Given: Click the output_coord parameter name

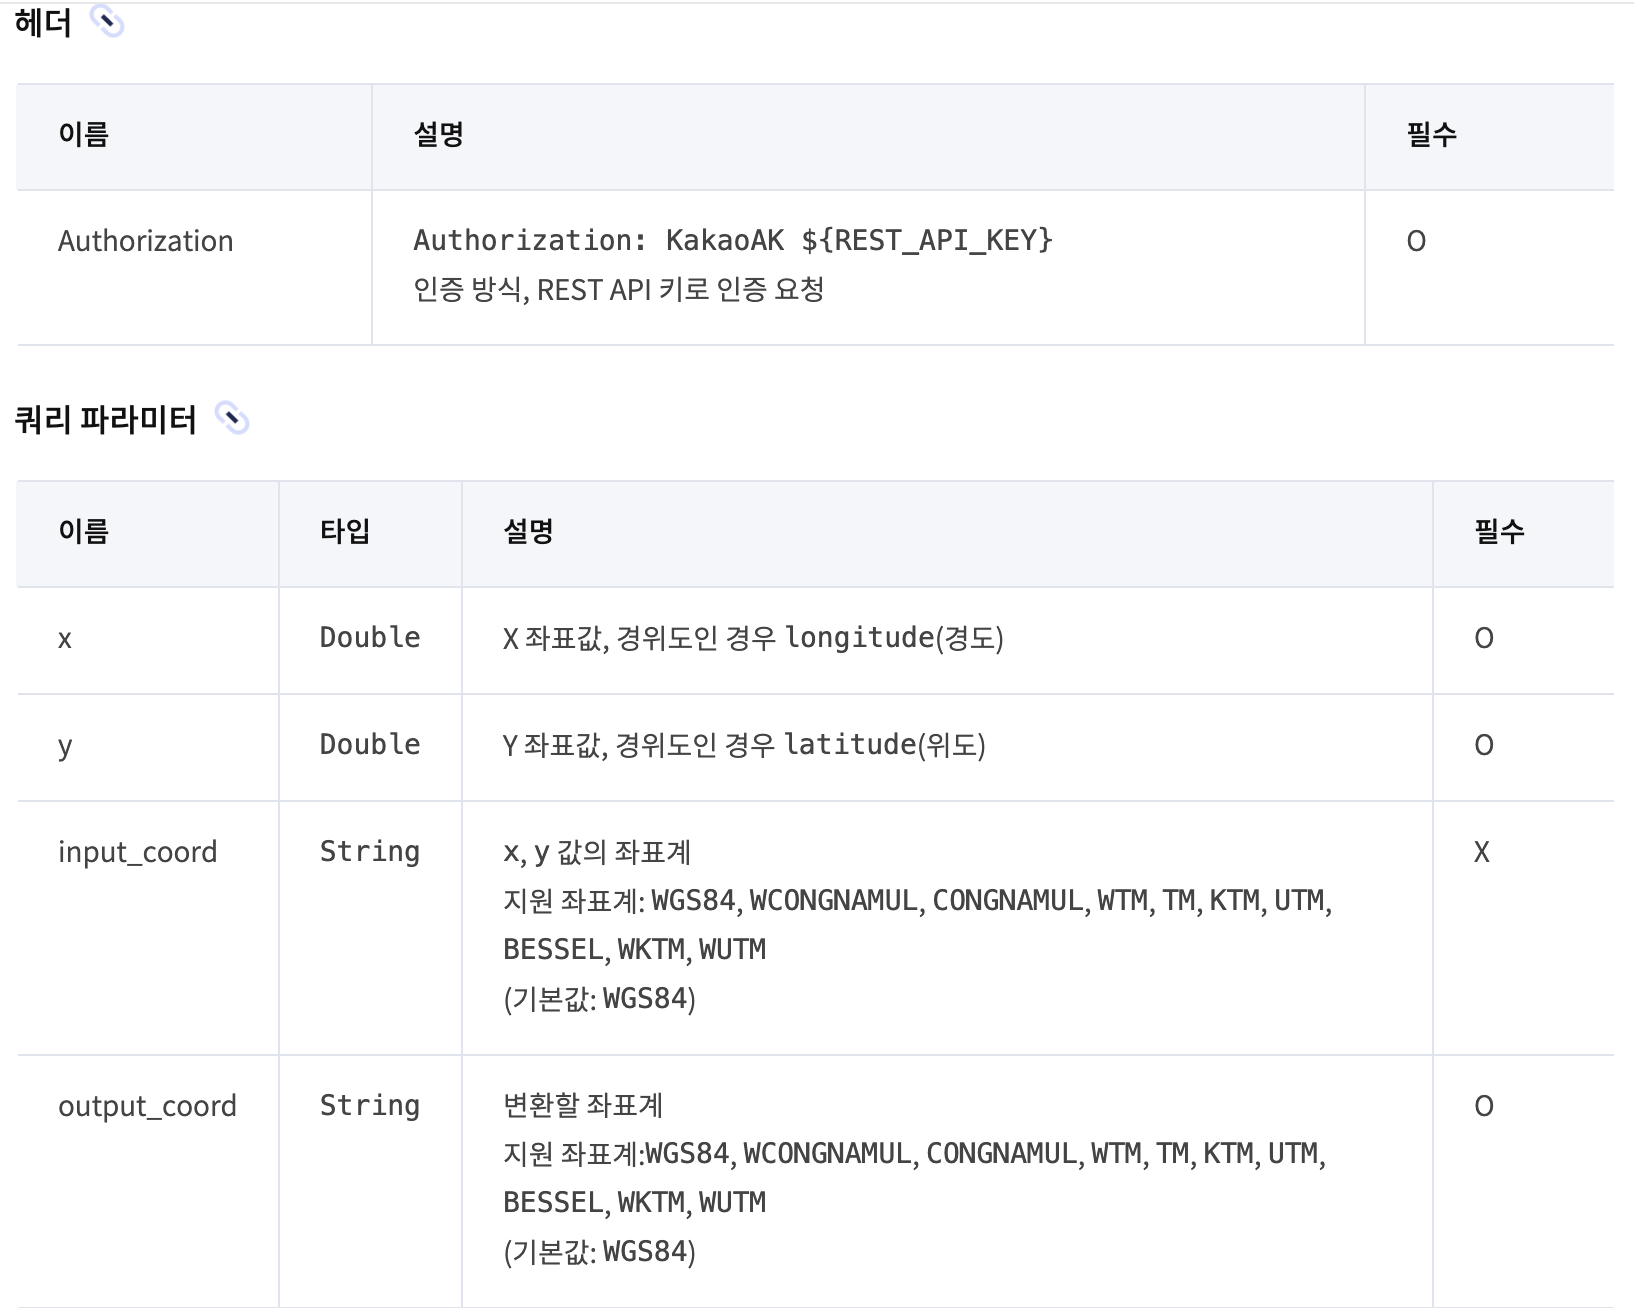Looking at the screenshot, I should (x=147, y=1106).
